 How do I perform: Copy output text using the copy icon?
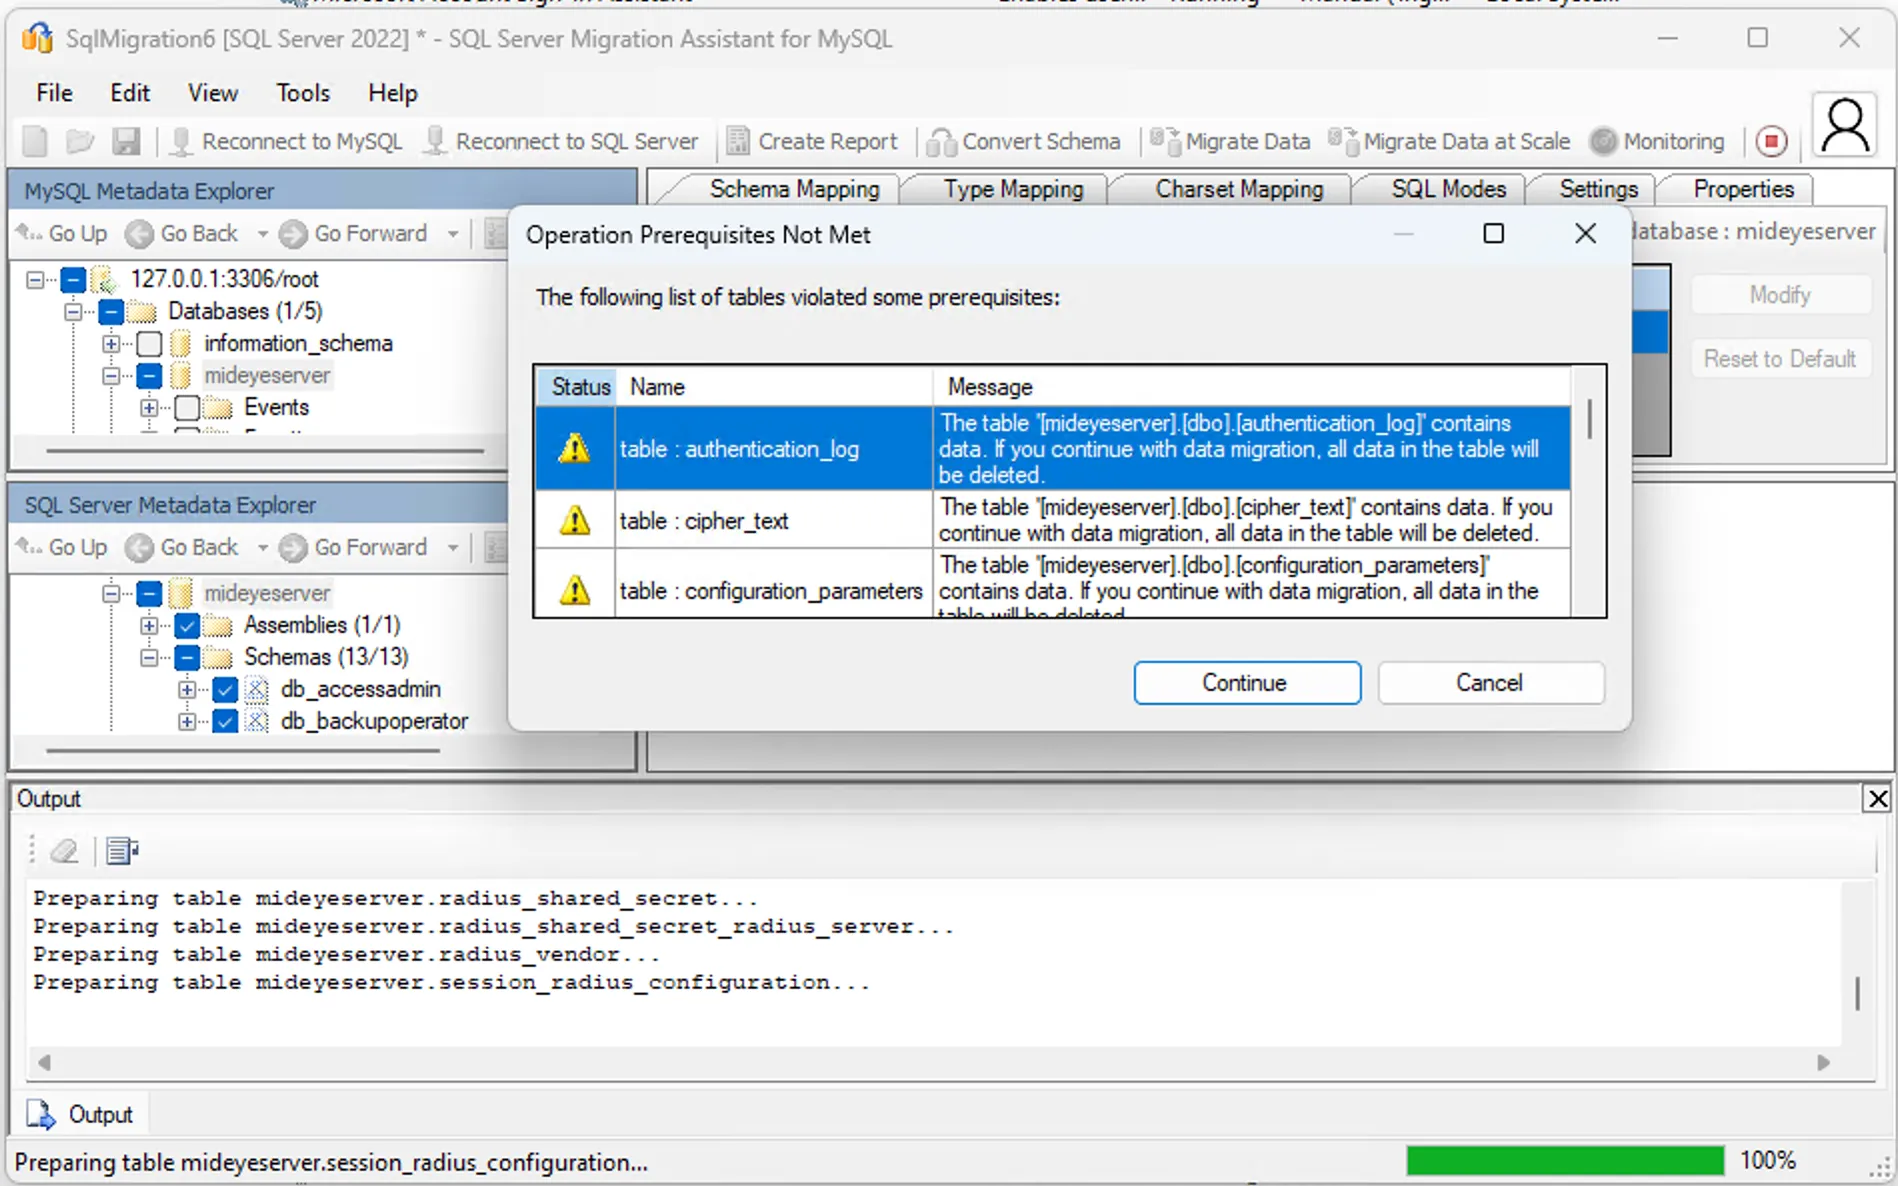pyautogui.click(x=120, y=851)
